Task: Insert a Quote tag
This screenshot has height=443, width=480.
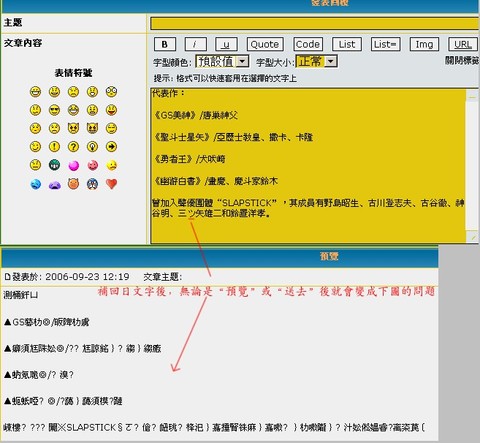Action: pyautogui.click(x=265, y=44)
